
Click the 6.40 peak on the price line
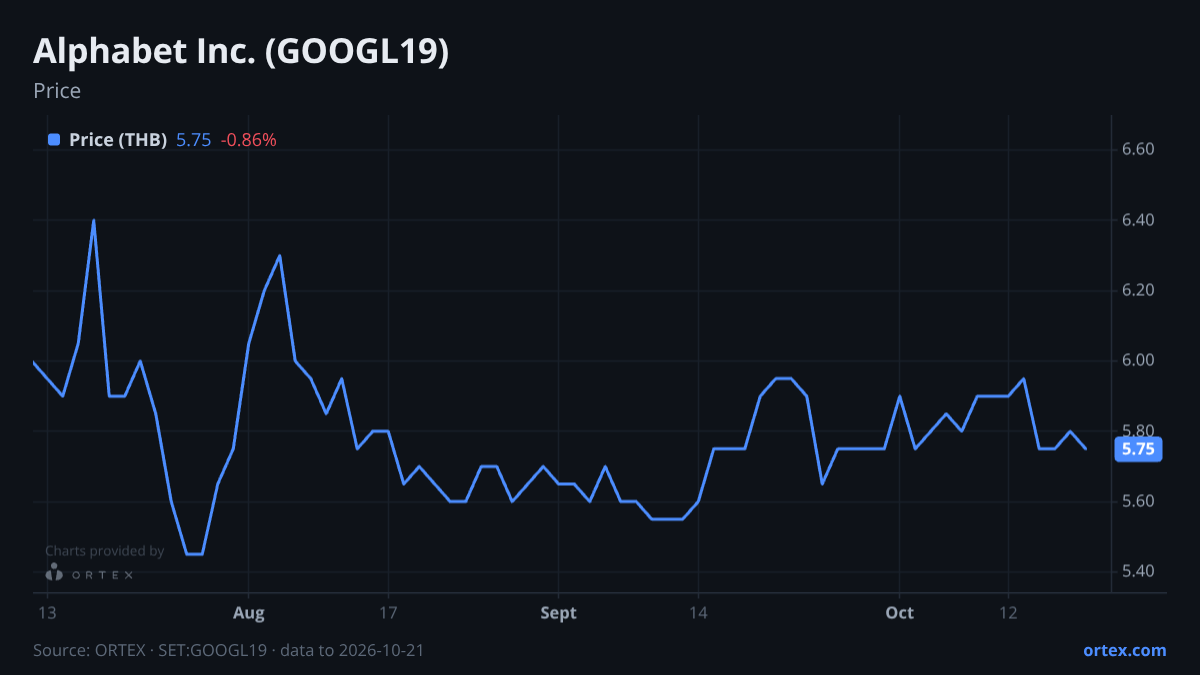pyautogui.click(x=94, y=220)
